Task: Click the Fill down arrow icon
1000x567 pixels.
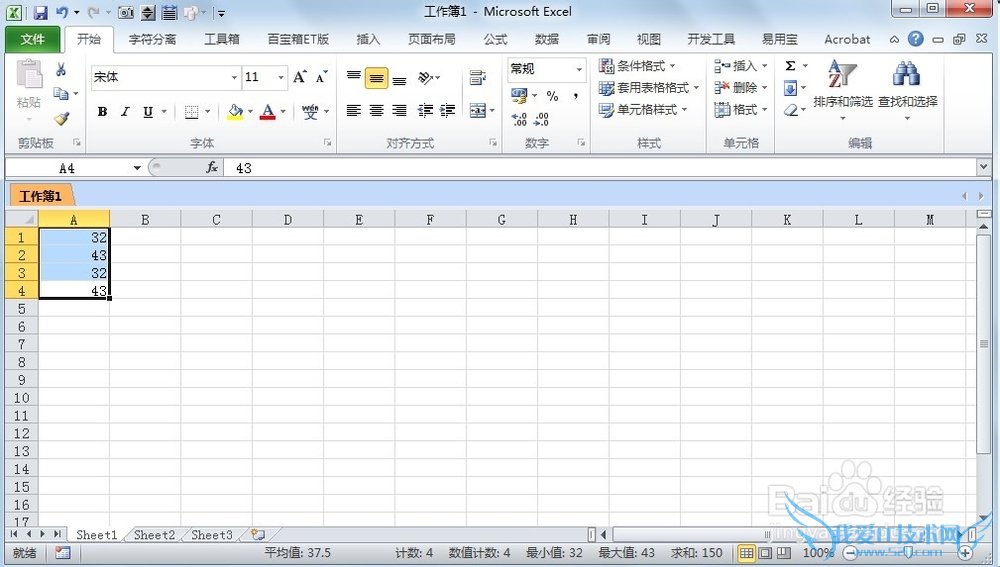Action: coord(790,88)
